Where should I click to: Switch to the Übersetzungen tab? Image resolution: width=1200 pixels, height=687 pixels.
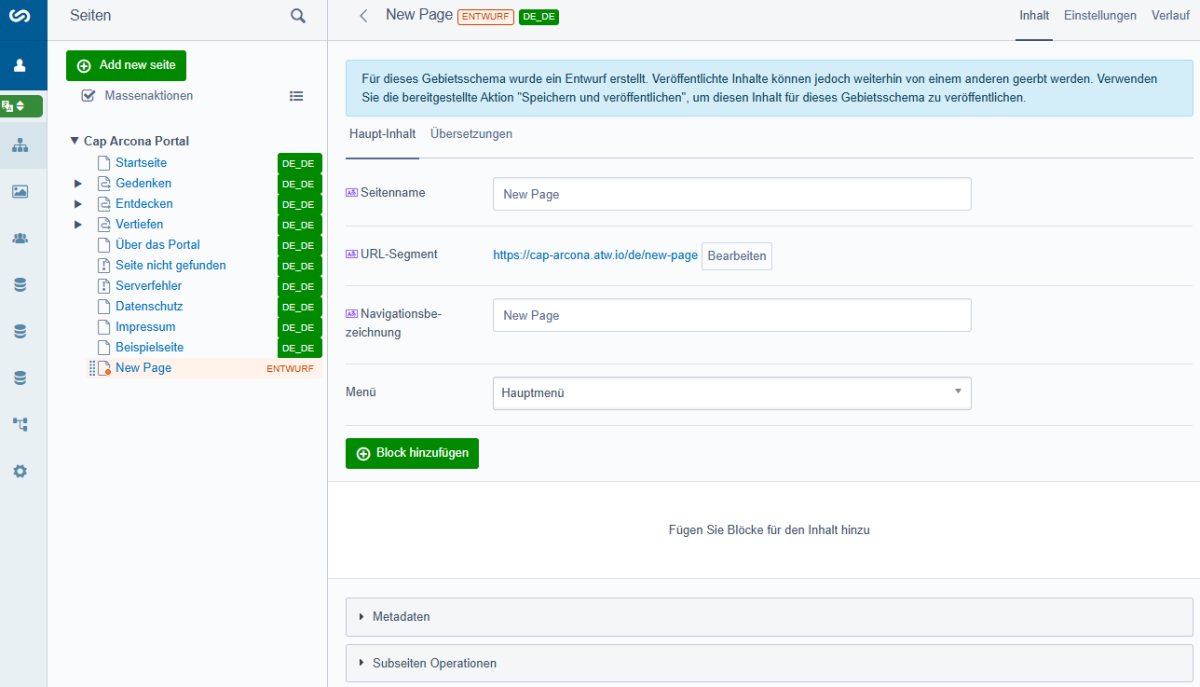tap(471, 134)
